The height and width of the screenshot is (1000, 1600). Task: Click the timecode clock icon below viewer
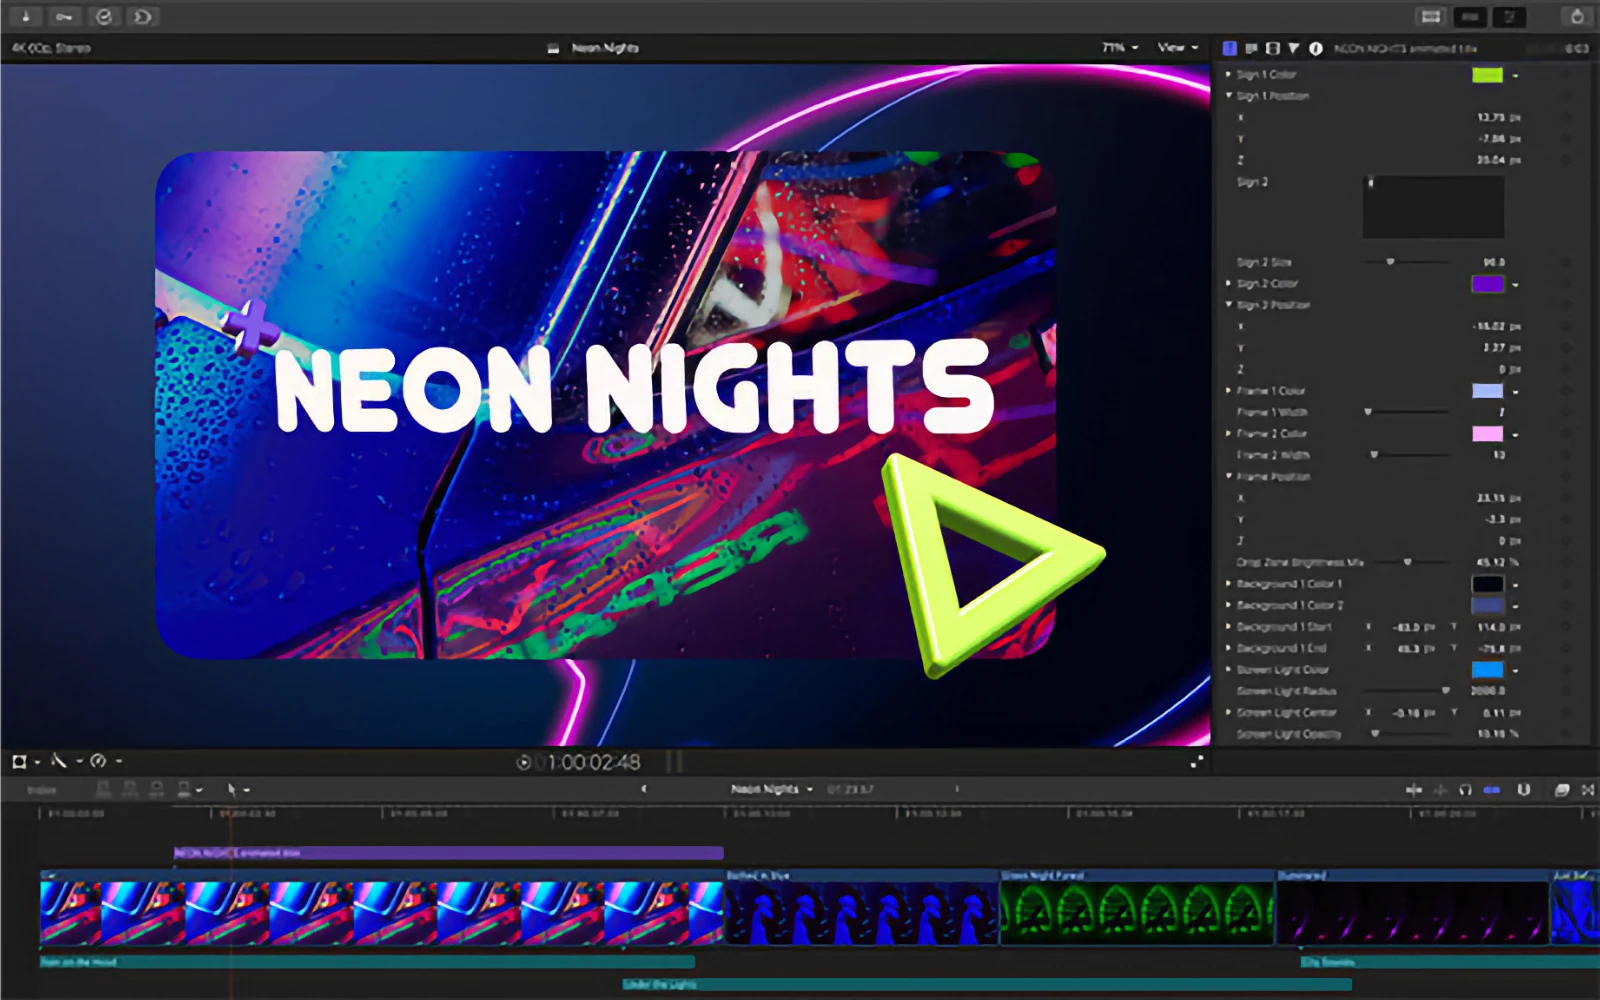[523, 763]
